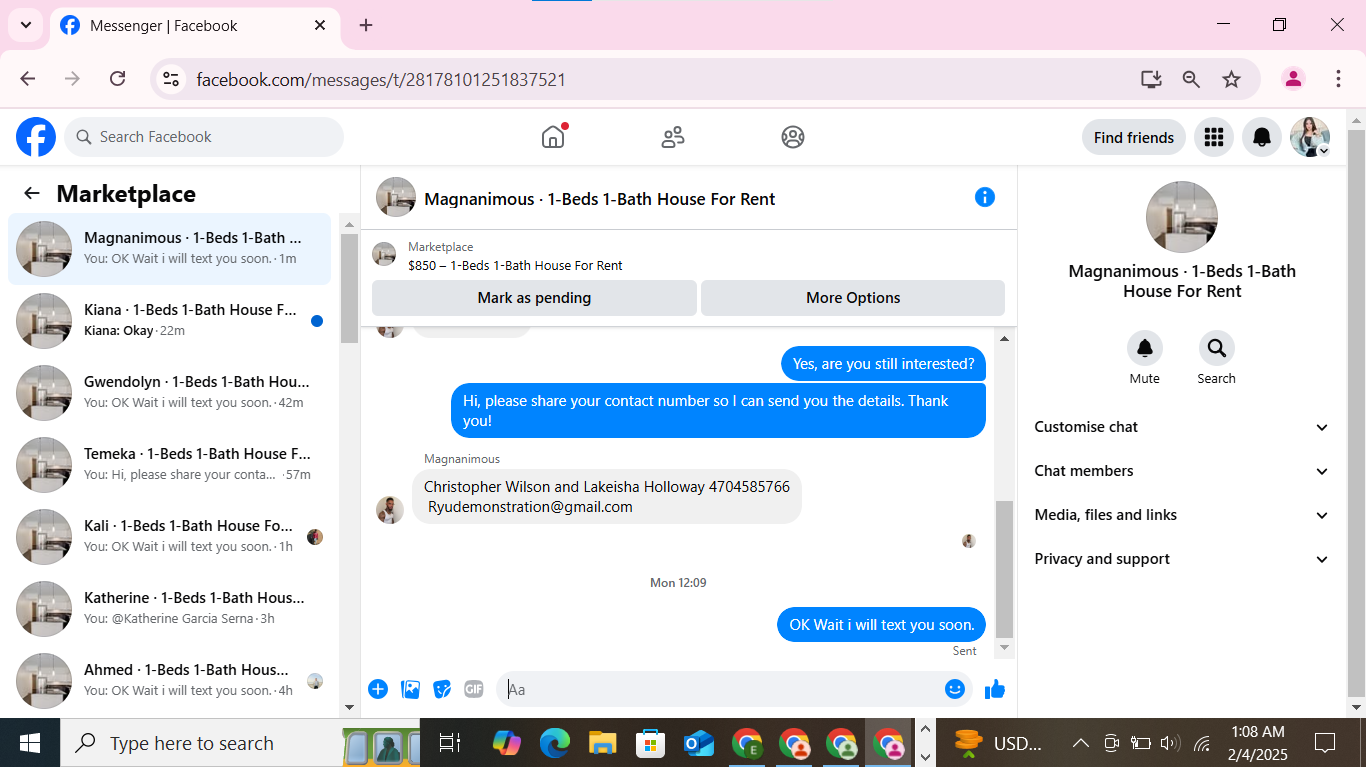Click the chat messages scrollbar thumb
This screenshot has width=1366, height=767.
1005,569
